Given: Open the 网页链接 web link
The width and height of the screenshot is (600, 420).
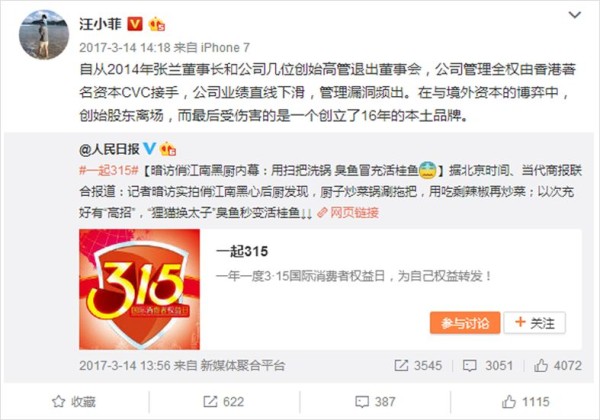Looking at the screenshot, I should (x=348, y=212).
